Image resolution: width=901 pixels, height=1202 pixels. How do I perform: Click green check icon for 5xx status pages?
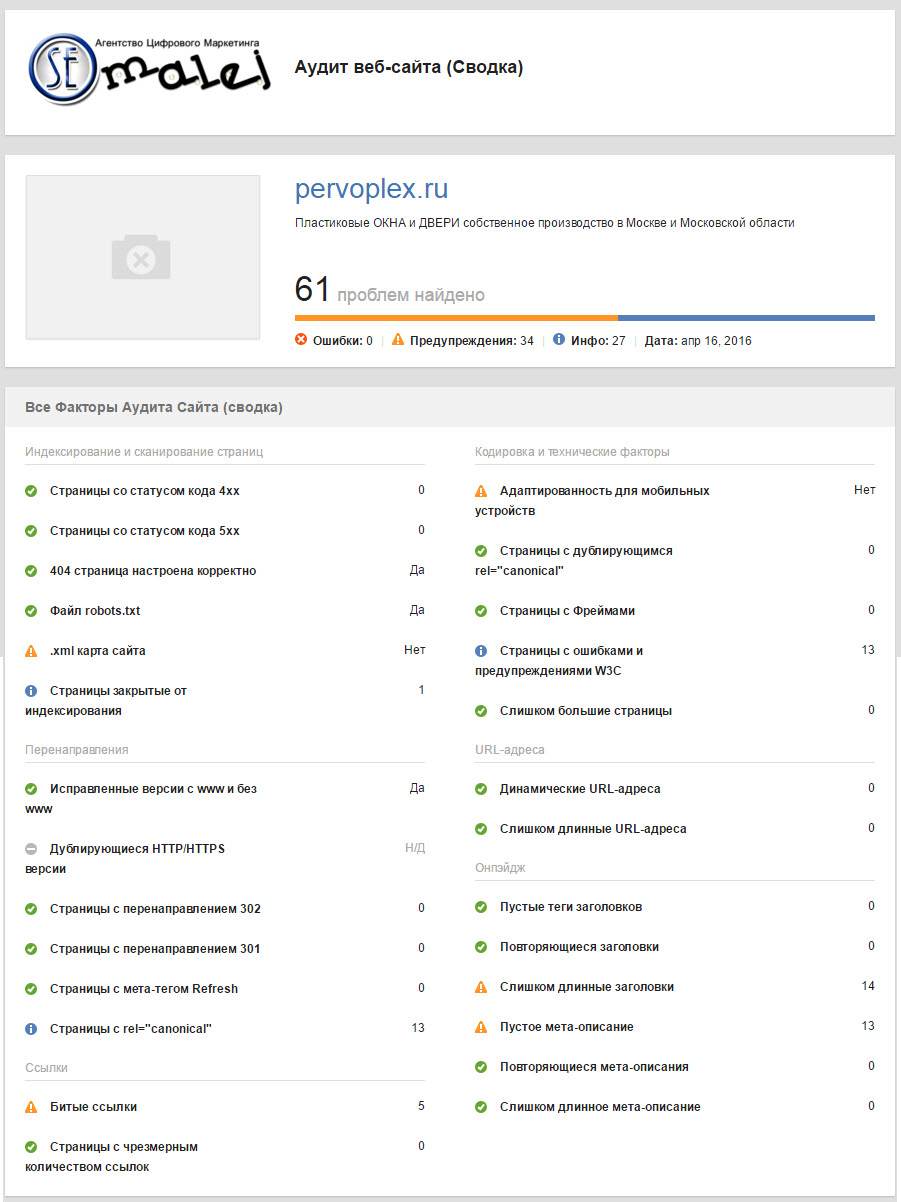(31, 531)
